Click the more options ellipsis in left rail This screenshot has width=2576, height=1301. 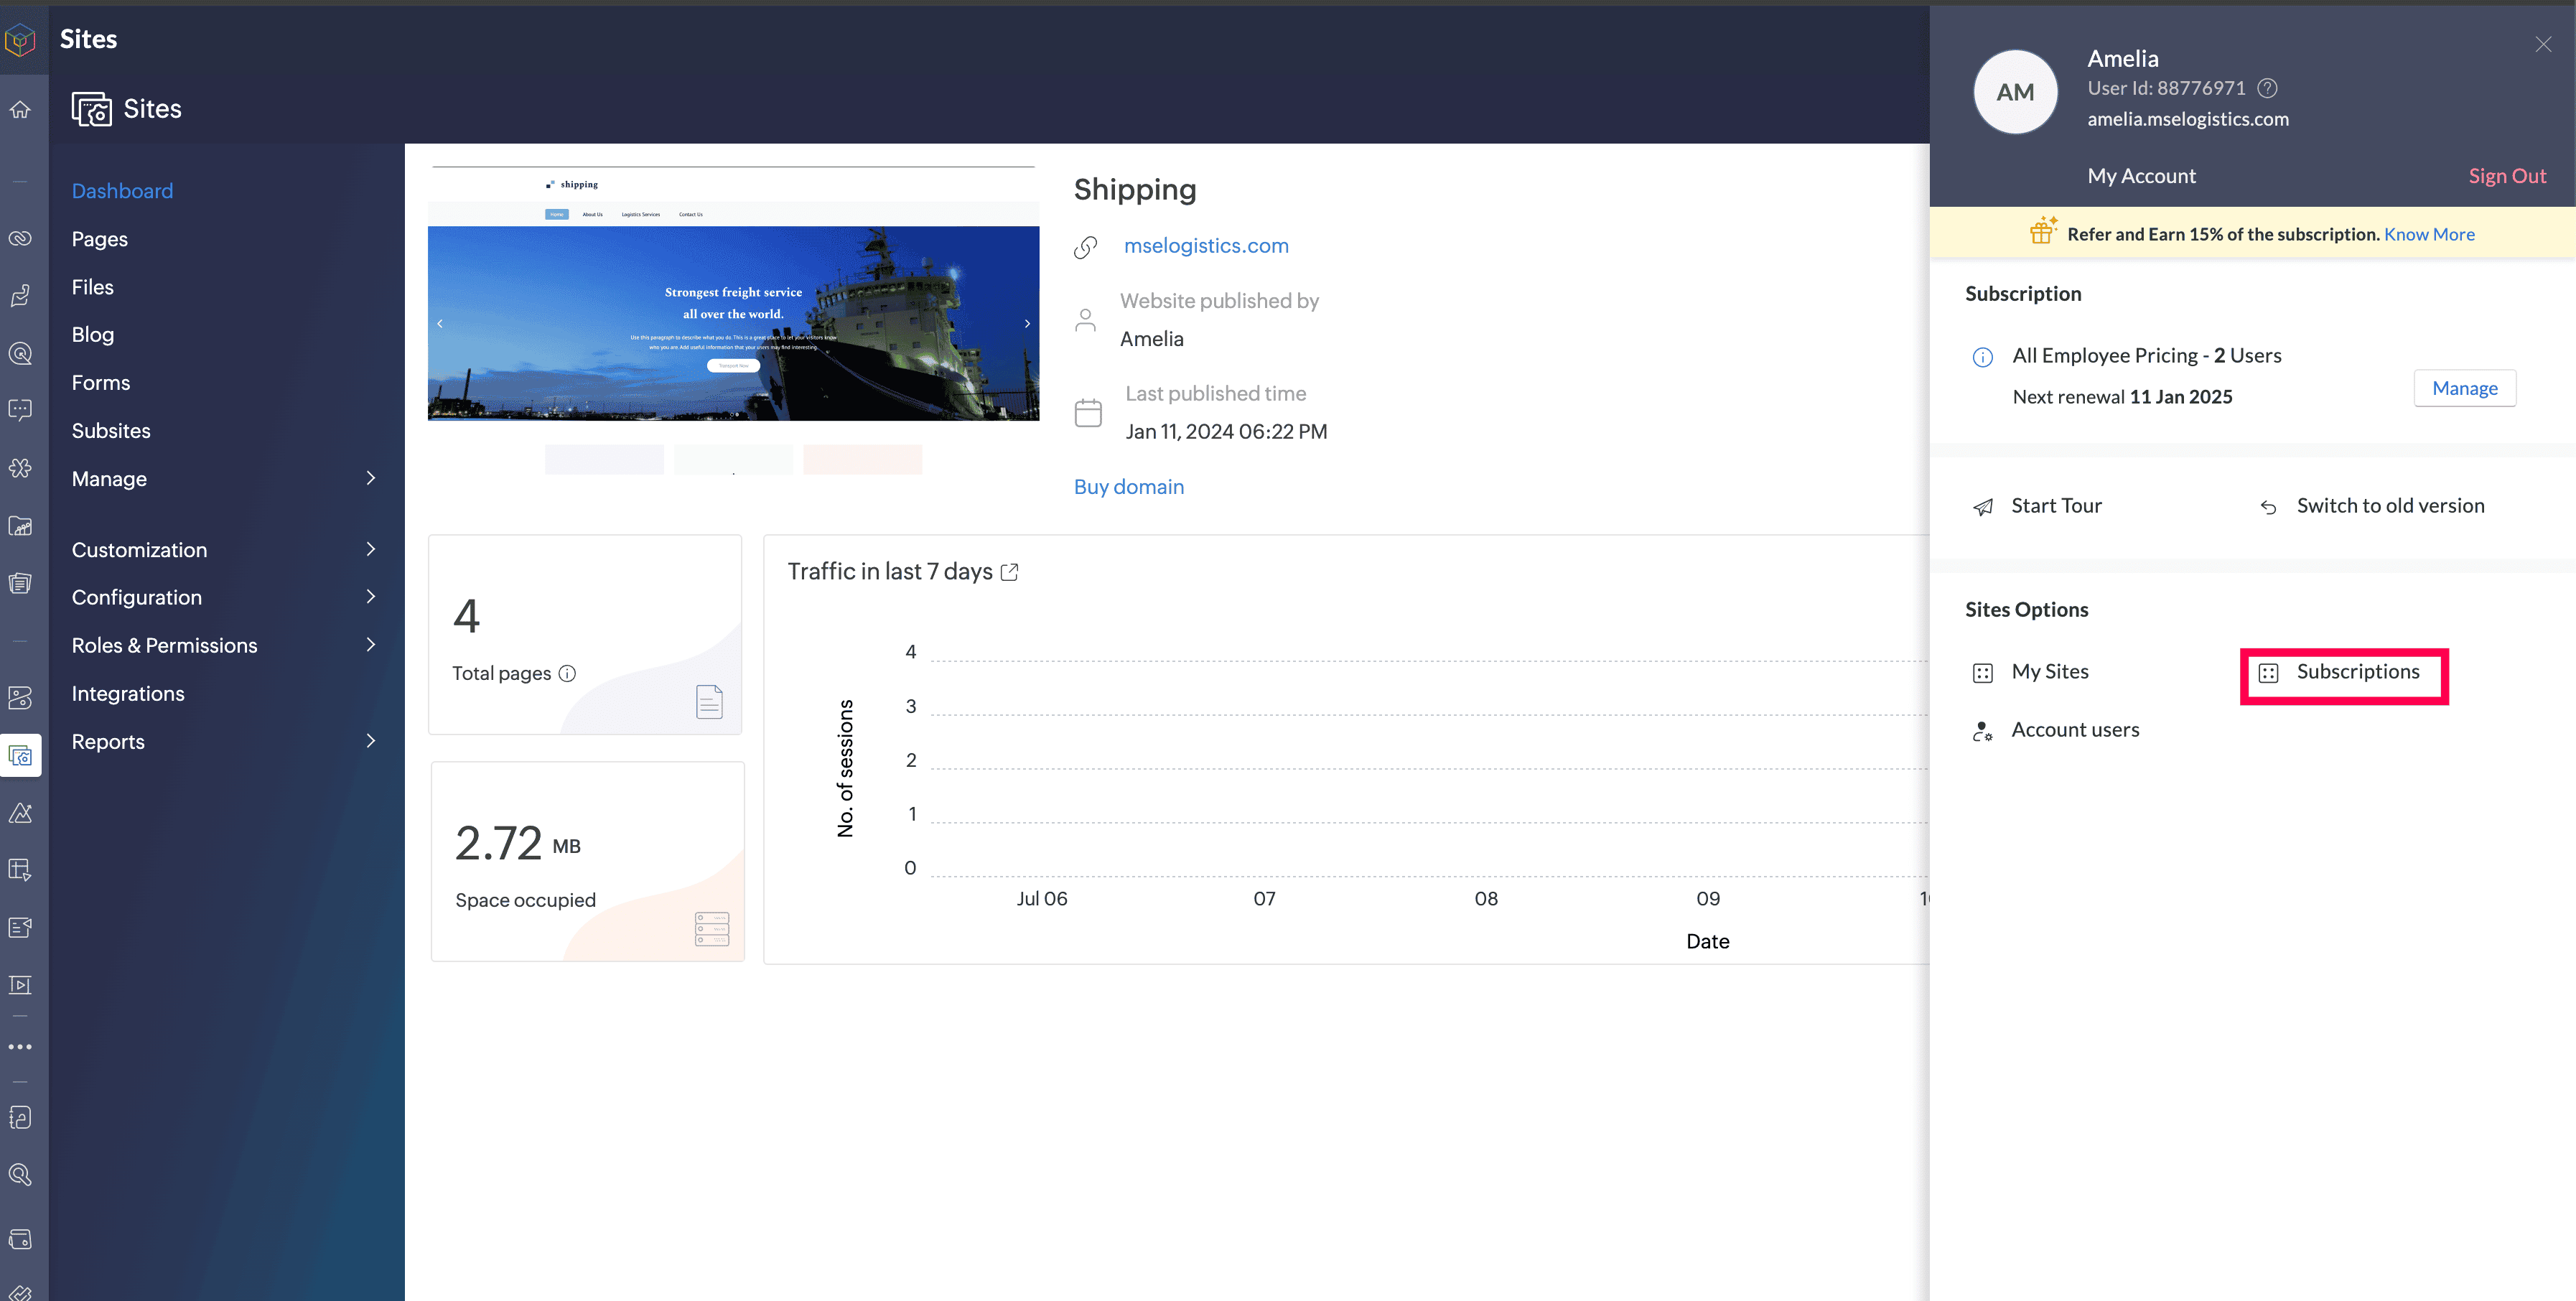[x=20, y=1047]
